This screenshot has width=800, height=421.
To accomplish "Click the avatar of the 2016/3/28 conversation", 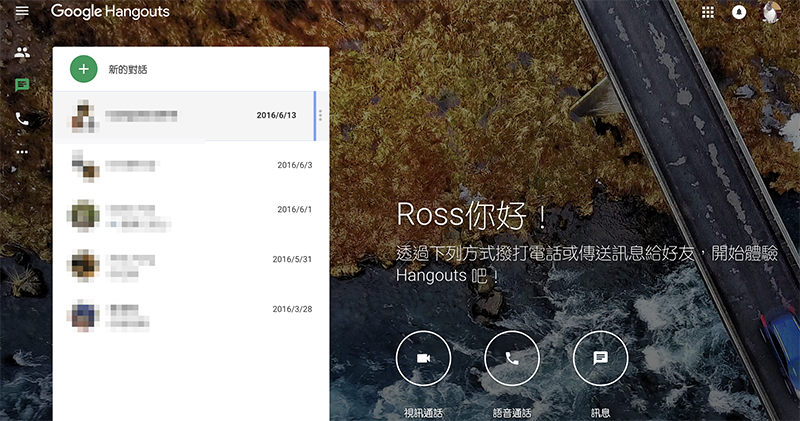I will 83,315.
